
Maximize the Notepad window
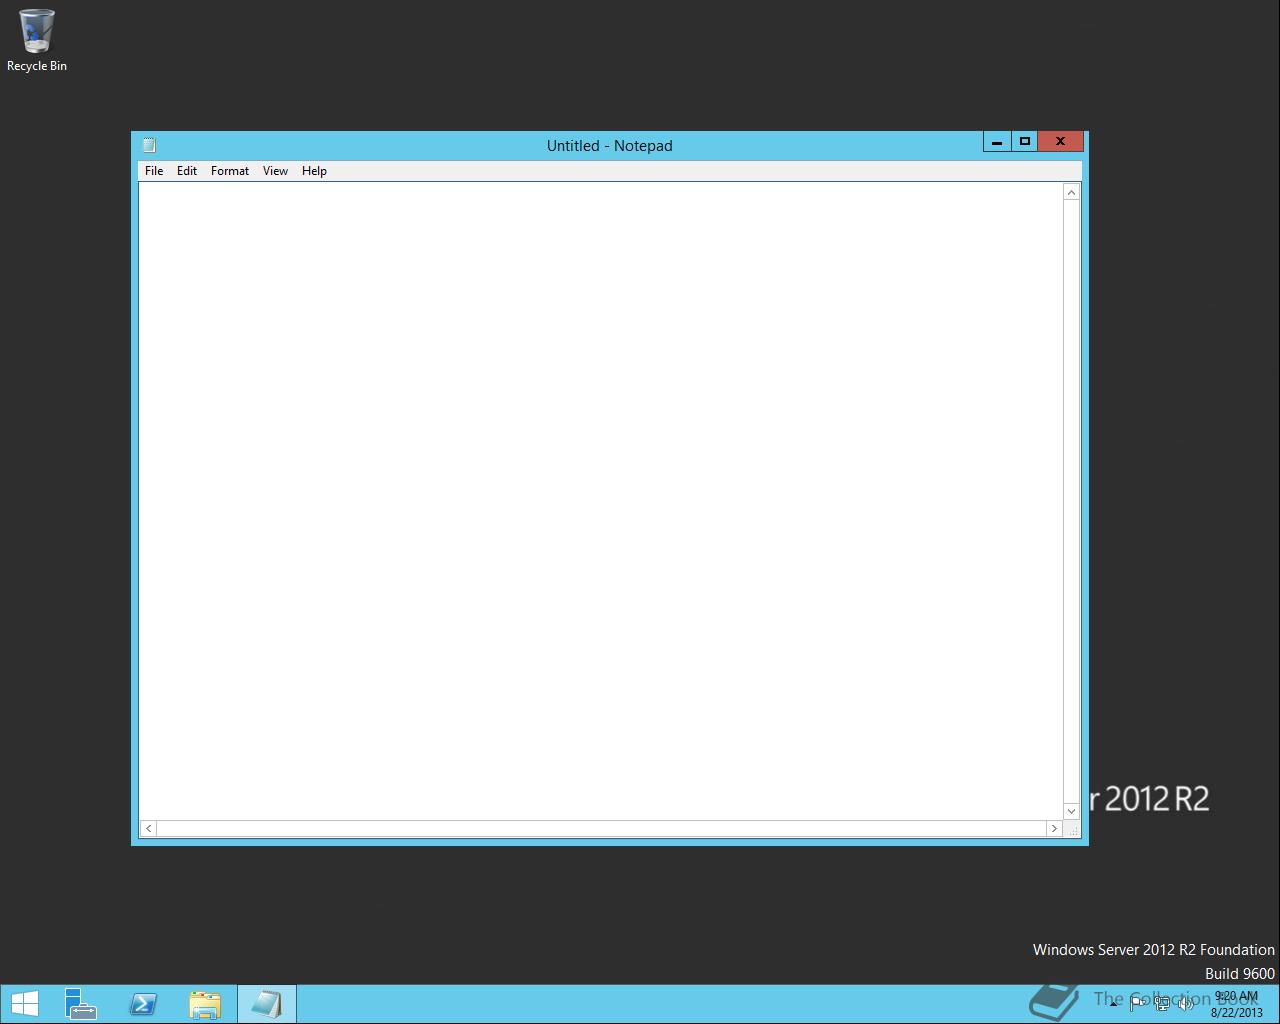pos(1024,142)
